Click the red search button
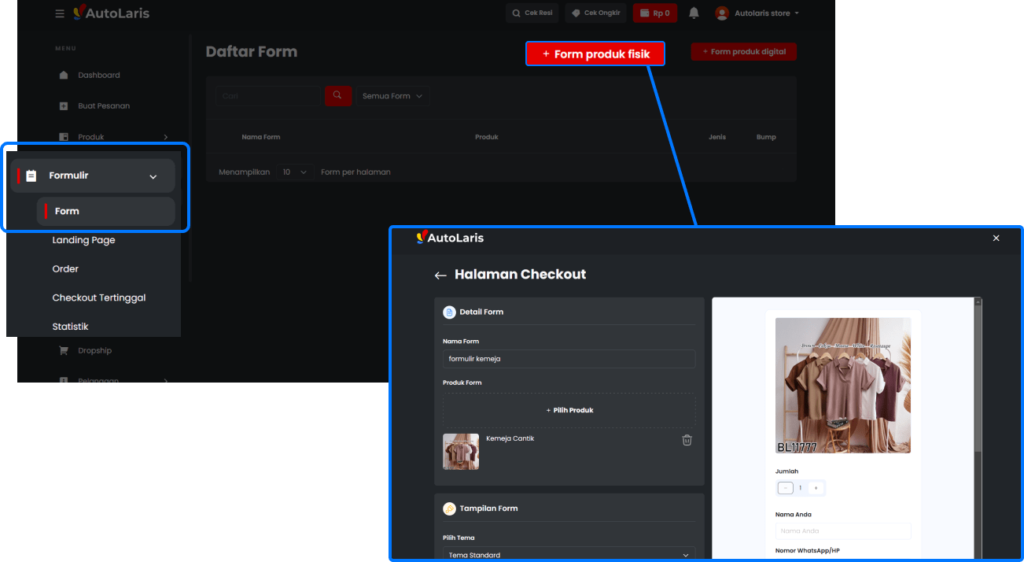1024x562 pixels. coord(338,96)
